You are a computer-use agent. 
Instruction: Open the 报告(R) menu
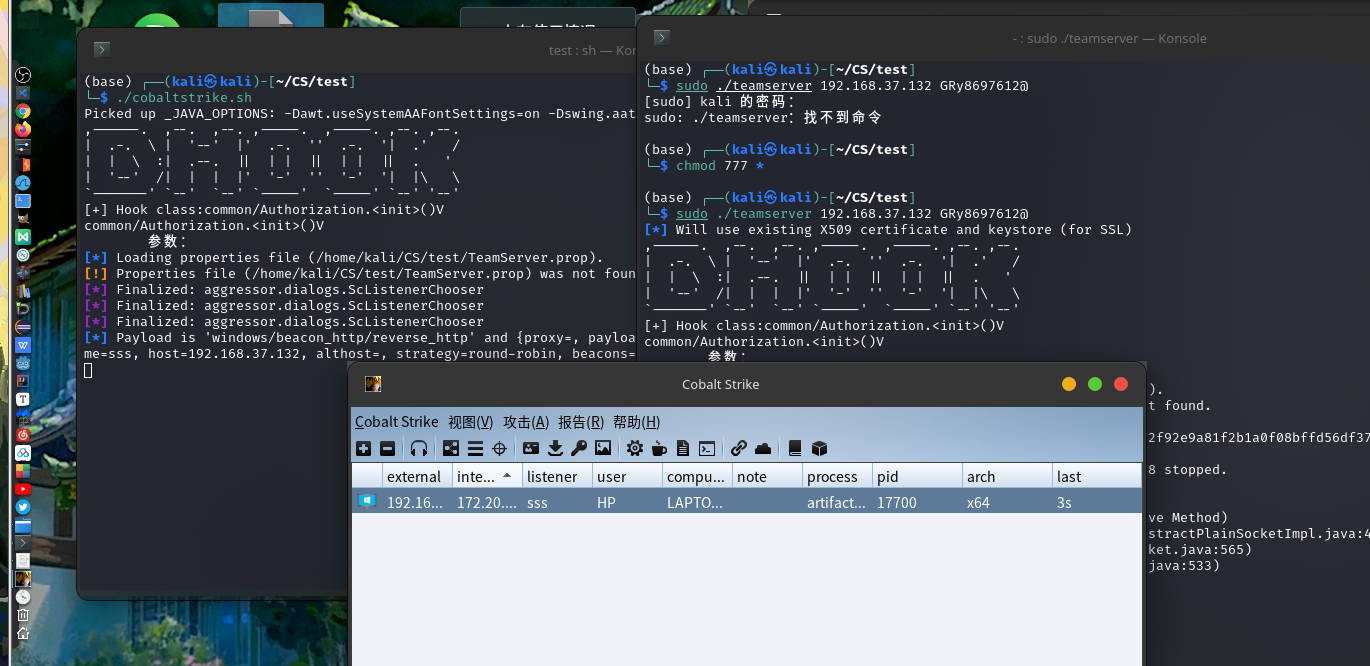[x=581, y=422]
